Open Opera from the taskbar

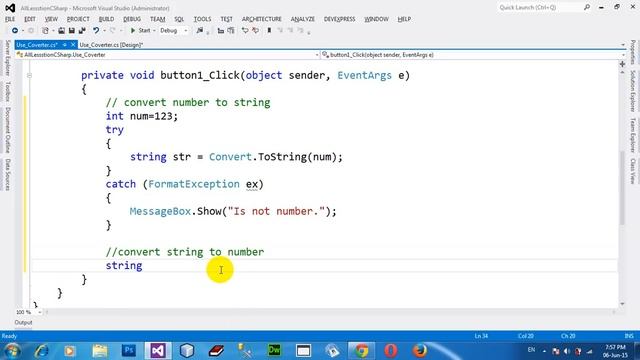pos(391,351)
